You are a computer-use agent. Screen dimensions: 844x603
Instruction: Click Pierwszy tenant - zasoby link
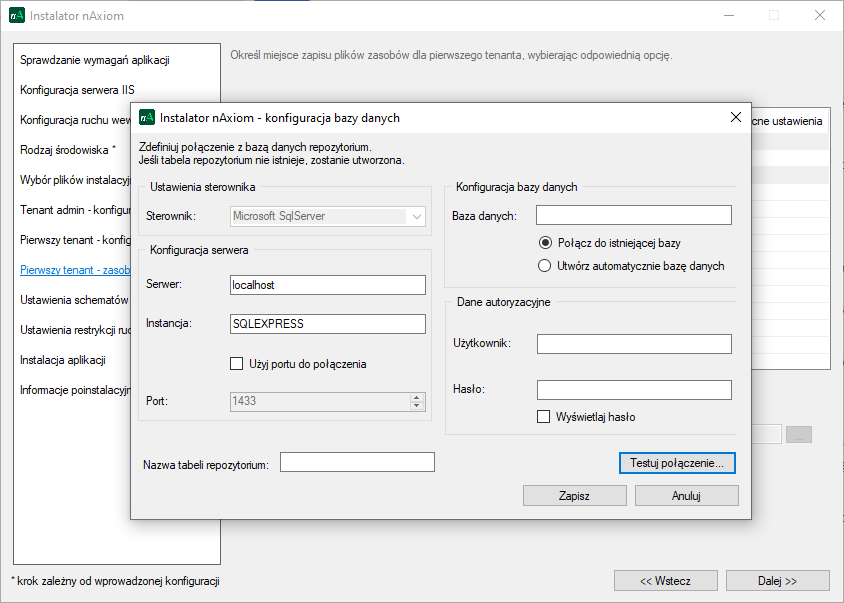click(75, 270)
